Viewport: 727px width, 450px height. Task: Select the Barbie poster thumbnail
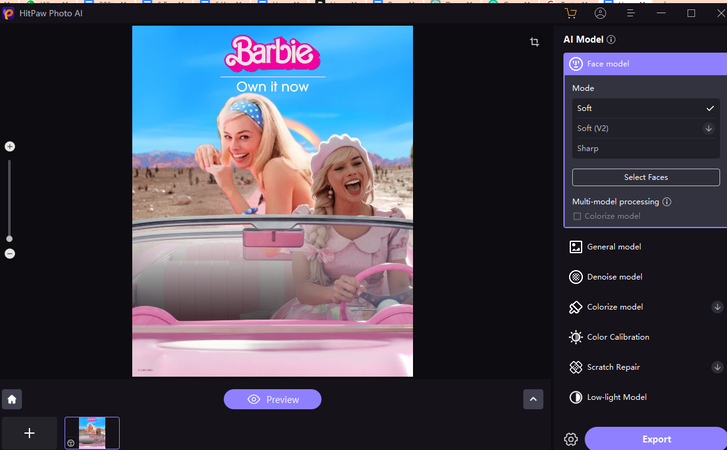coord(92,433)
